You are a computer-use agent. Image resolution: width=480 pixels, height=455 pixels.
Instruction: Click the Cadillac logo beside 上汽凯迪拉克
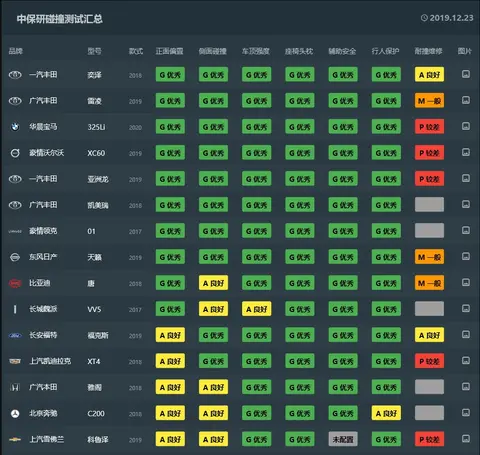point(15,361)
